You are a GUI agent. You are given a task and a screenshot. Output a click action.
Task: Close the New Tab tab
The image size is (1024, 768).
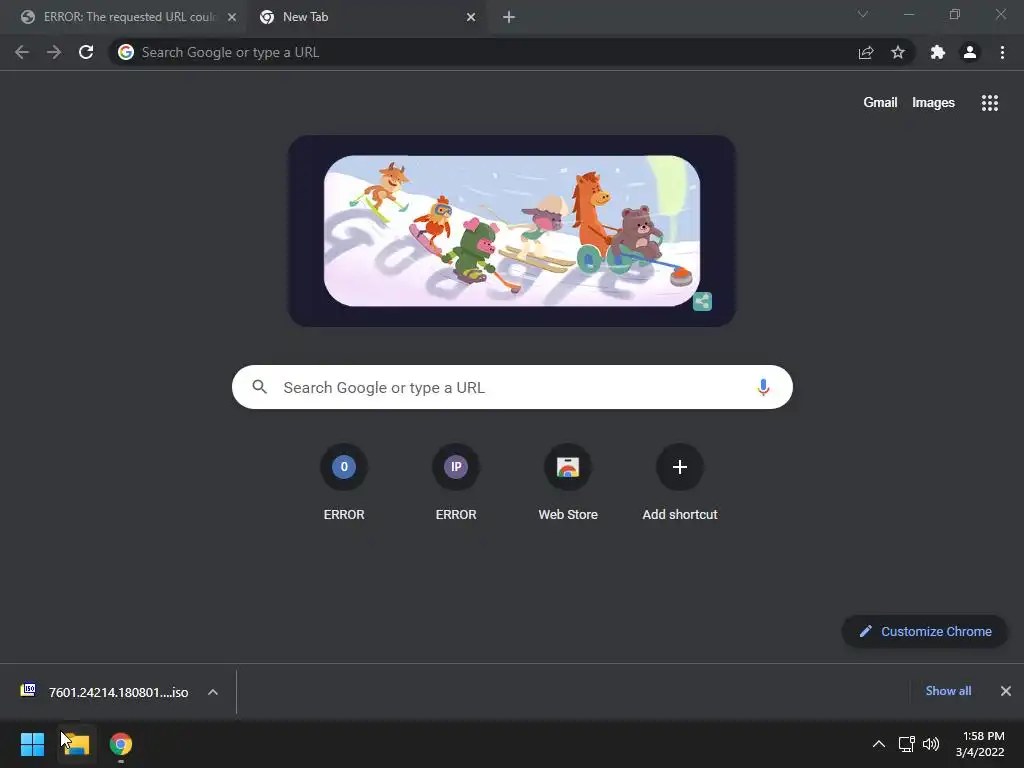471,17
